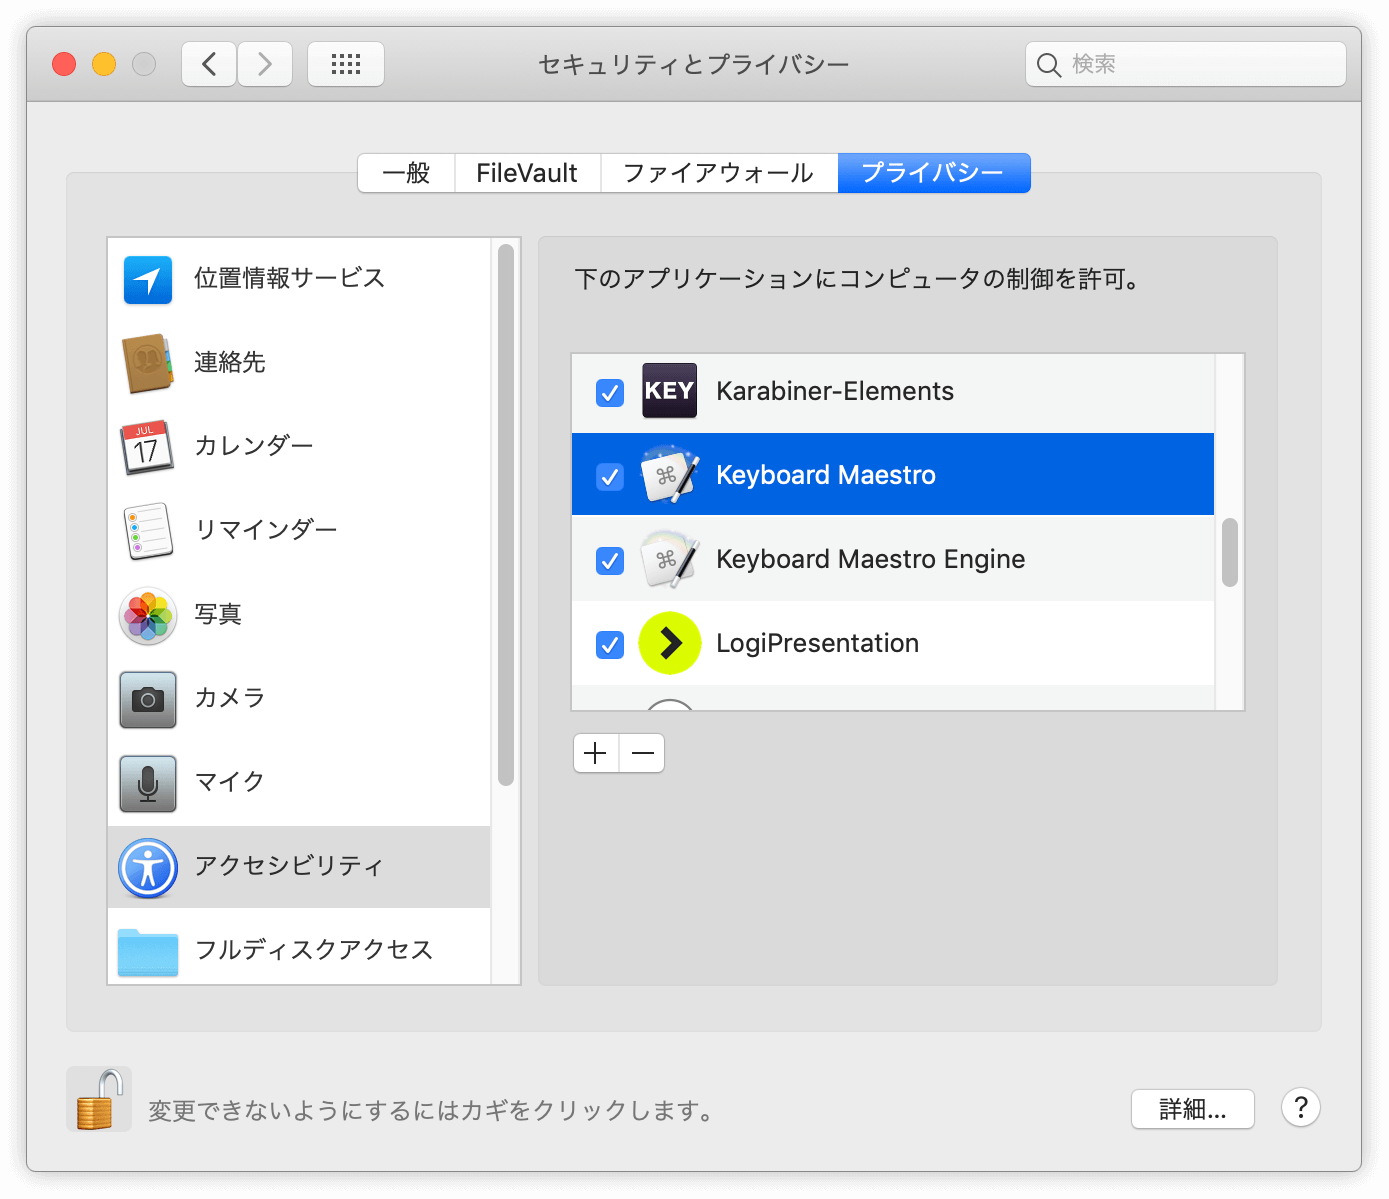Uncheck the LogiPresentation checkbox
Viewport: 1389px width, 1199px height.
[x=610, y=644]
